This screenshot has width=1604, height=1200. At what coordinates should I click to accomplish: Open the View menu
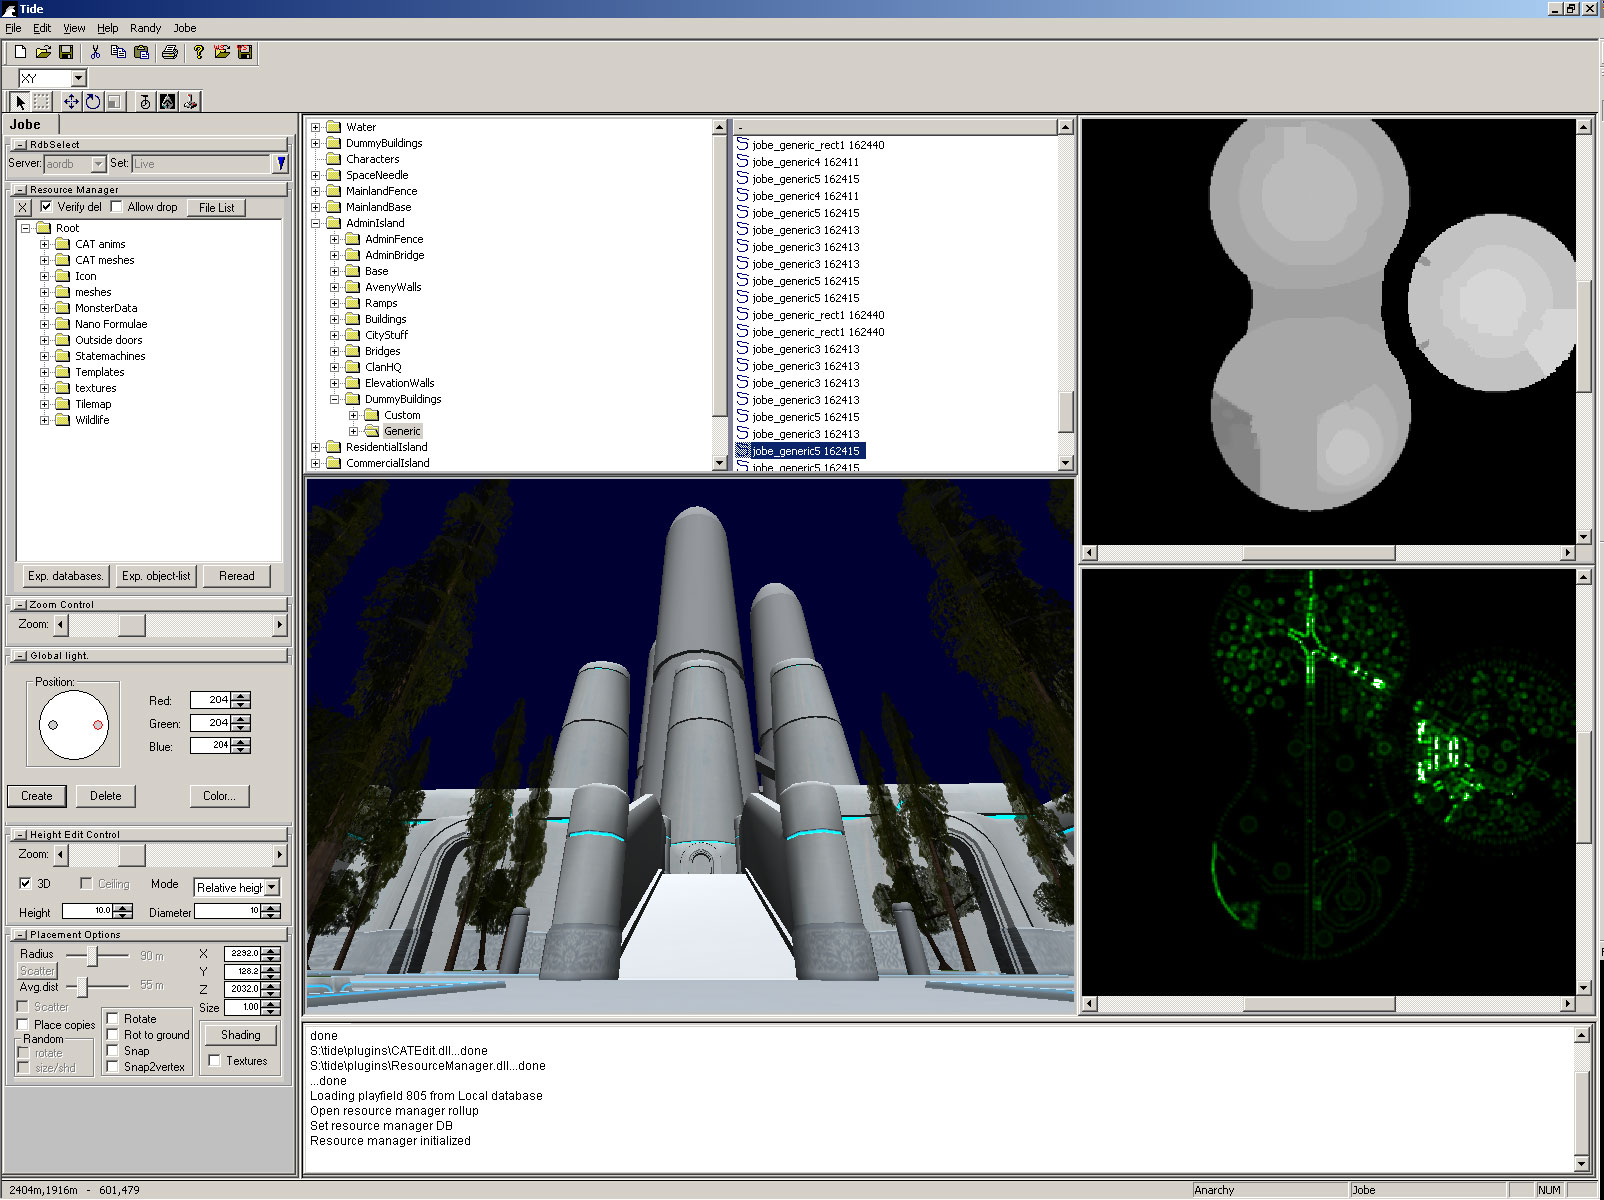74,28
